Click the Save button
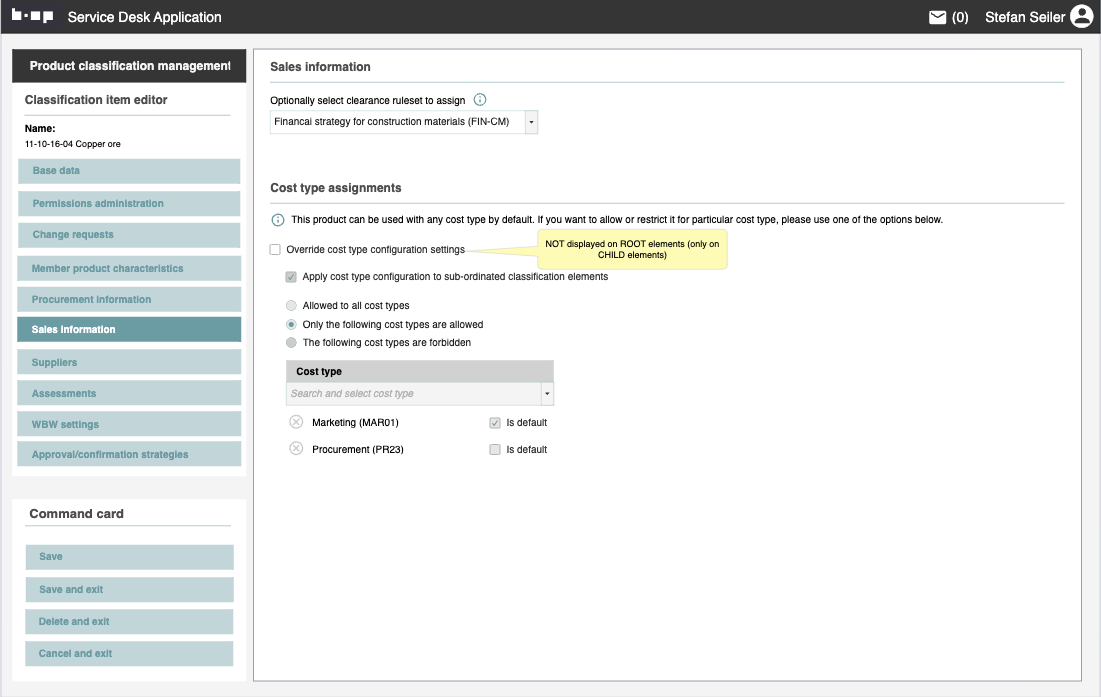The height and width of the screenshot is (697, 1101). click(129, 557)
